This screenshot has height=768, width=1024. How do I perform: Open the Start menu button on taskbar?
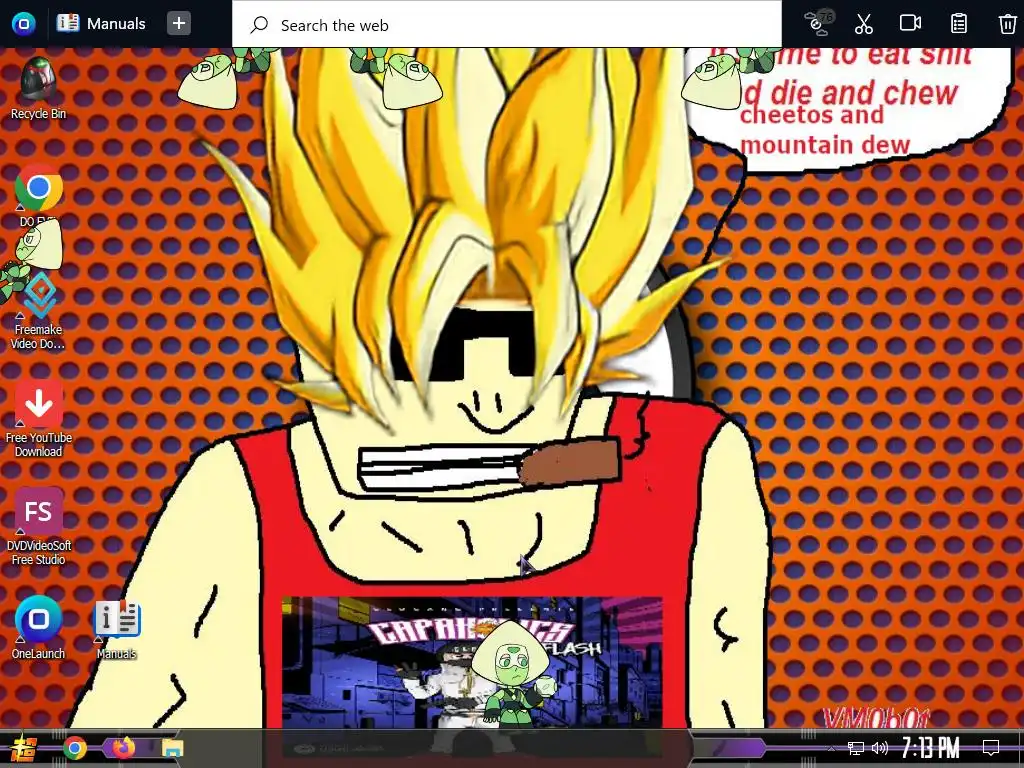tap(23, 748)
